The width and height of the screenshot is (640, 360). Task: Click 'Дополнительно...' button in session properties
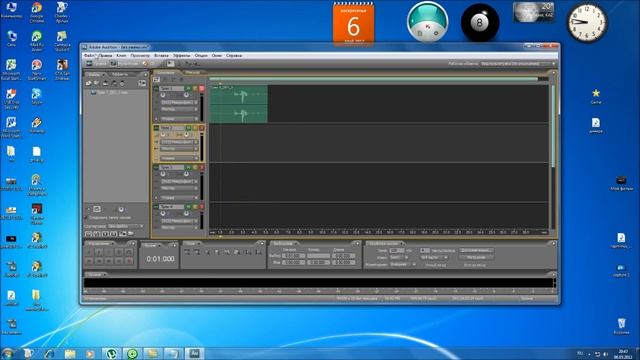(476, 250)
